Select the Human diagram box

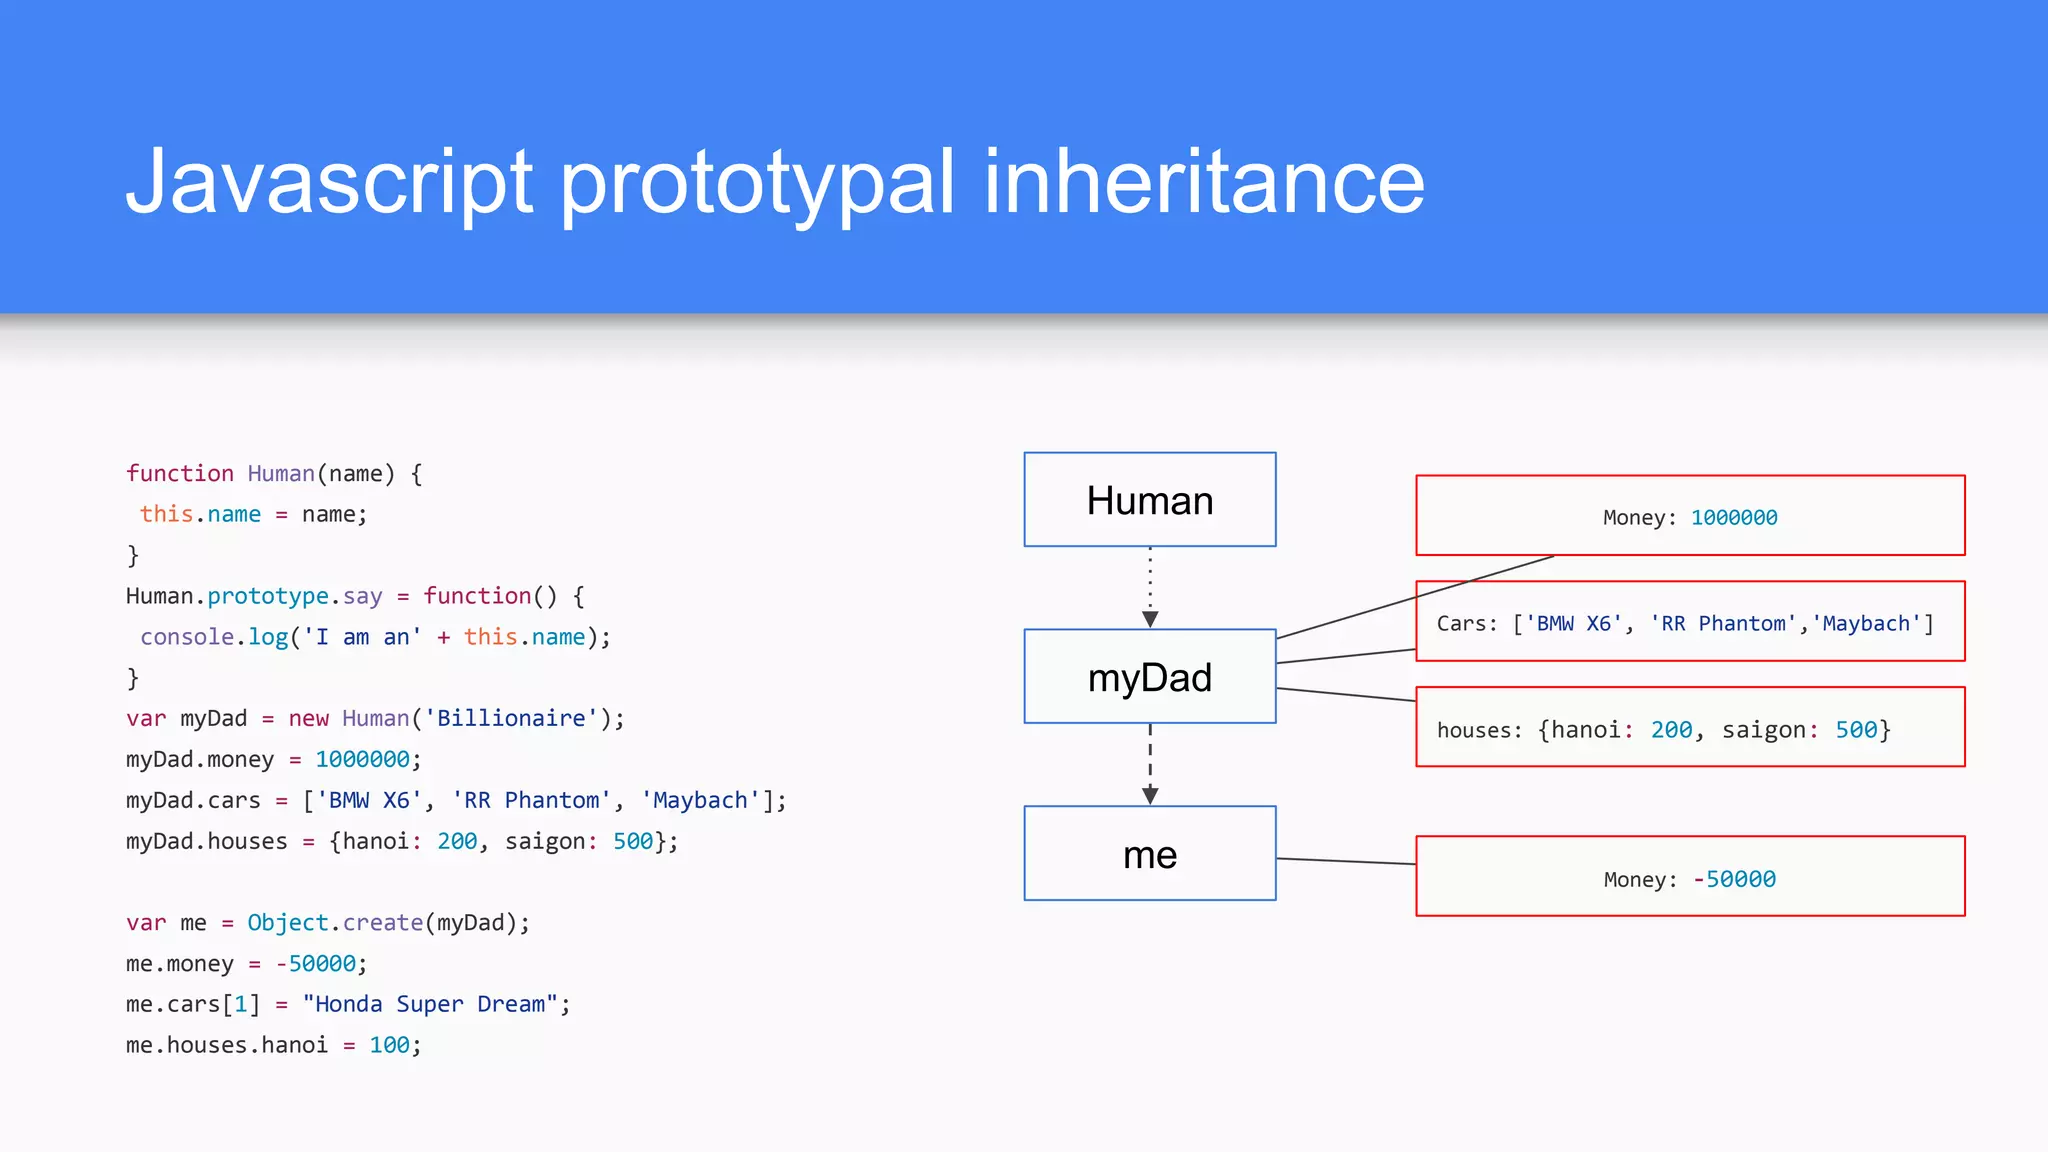coord(1149,500)
